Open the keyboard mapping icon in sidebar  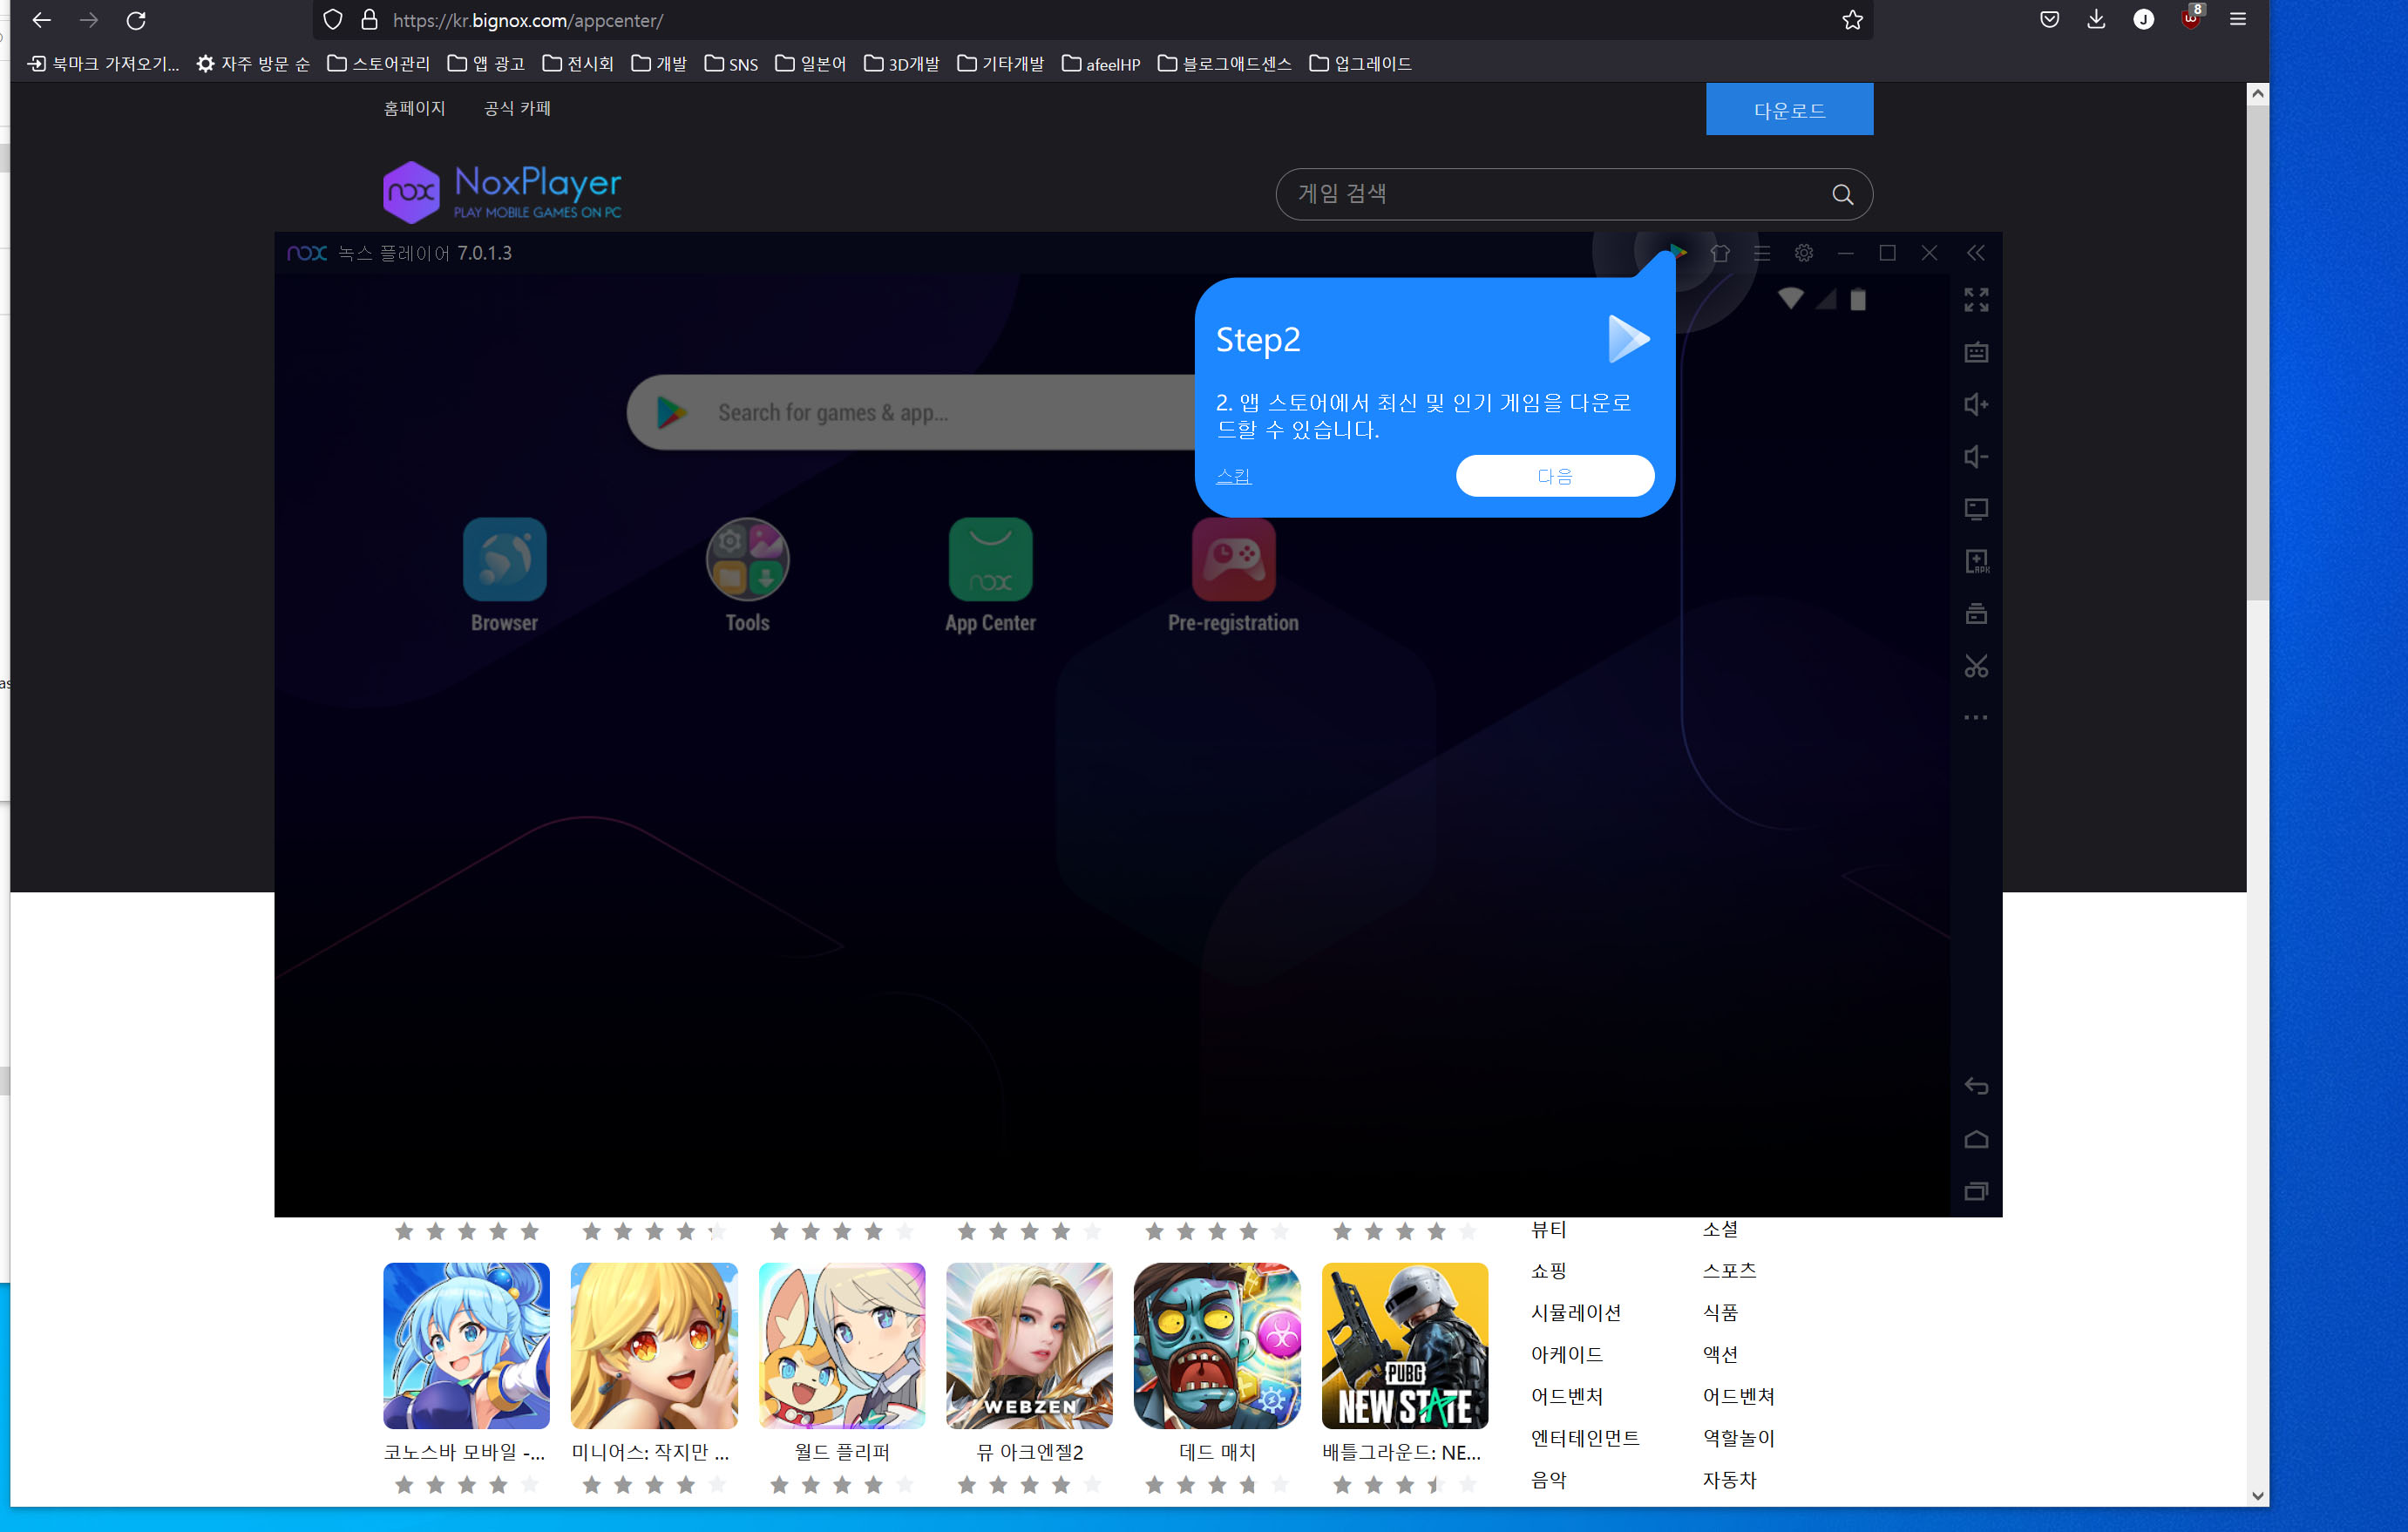coord(1975,352)
